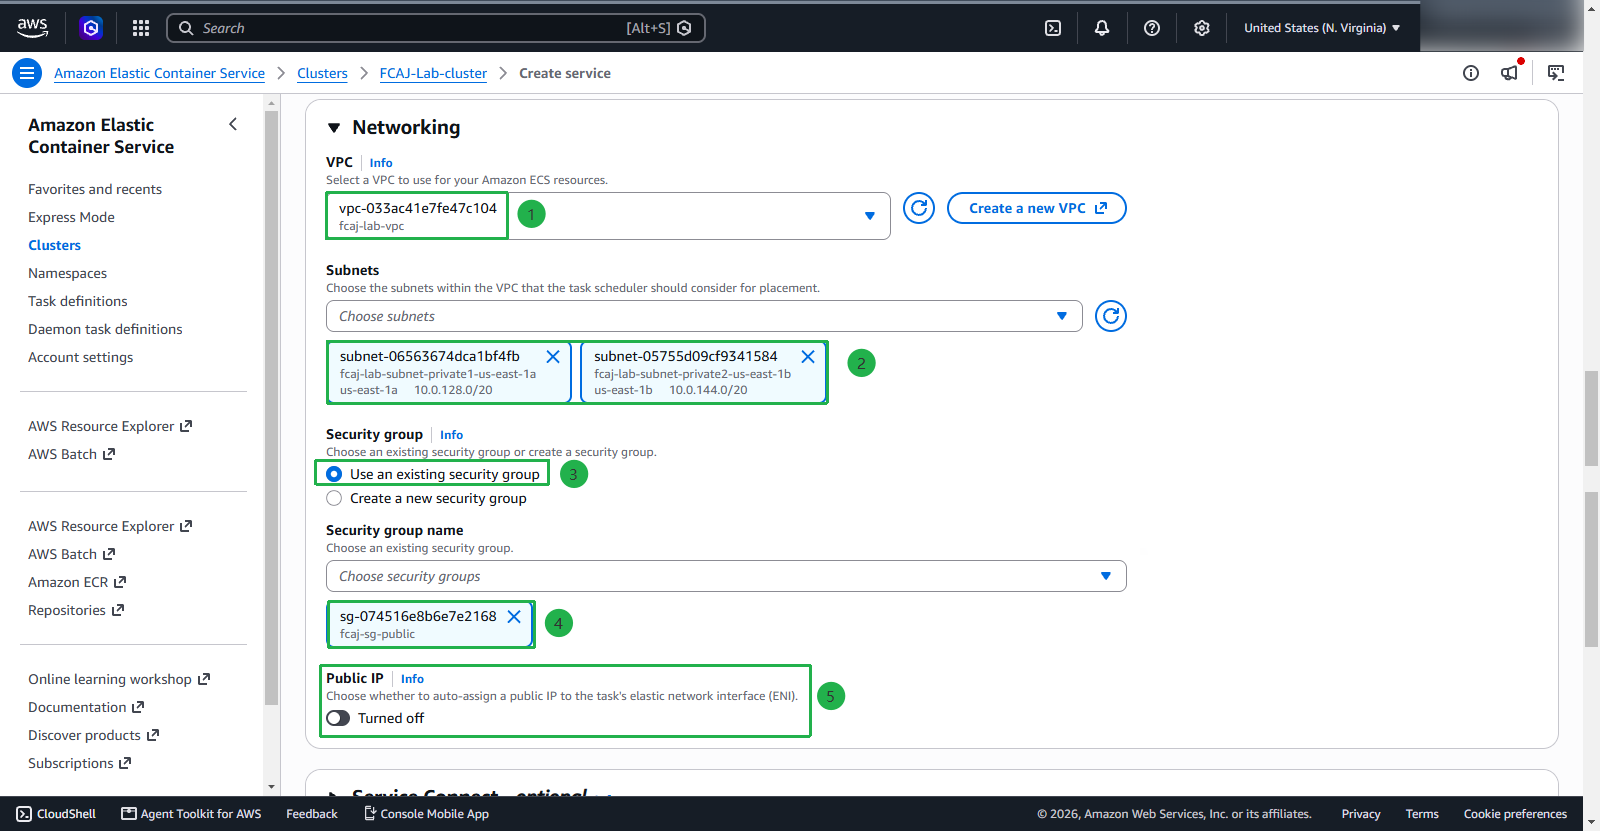Remove subnet-05755d09cf9341584 from selection
This screenshot has width=1600, height=831.
coord(808,356)
